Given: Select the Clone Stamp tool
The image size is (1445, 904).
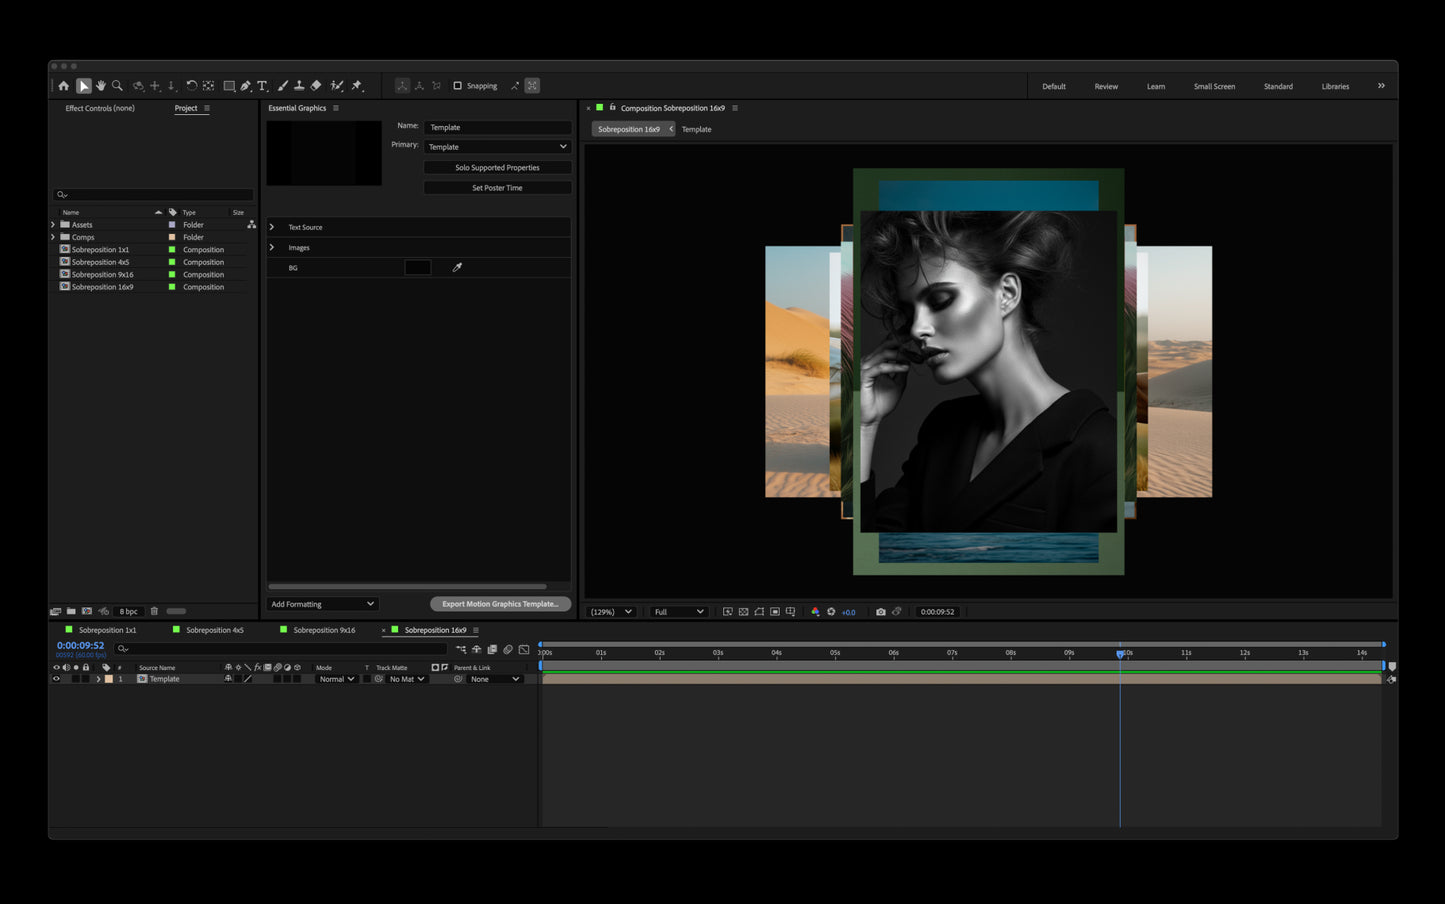Looking at the screenshot, I should 299,86.
